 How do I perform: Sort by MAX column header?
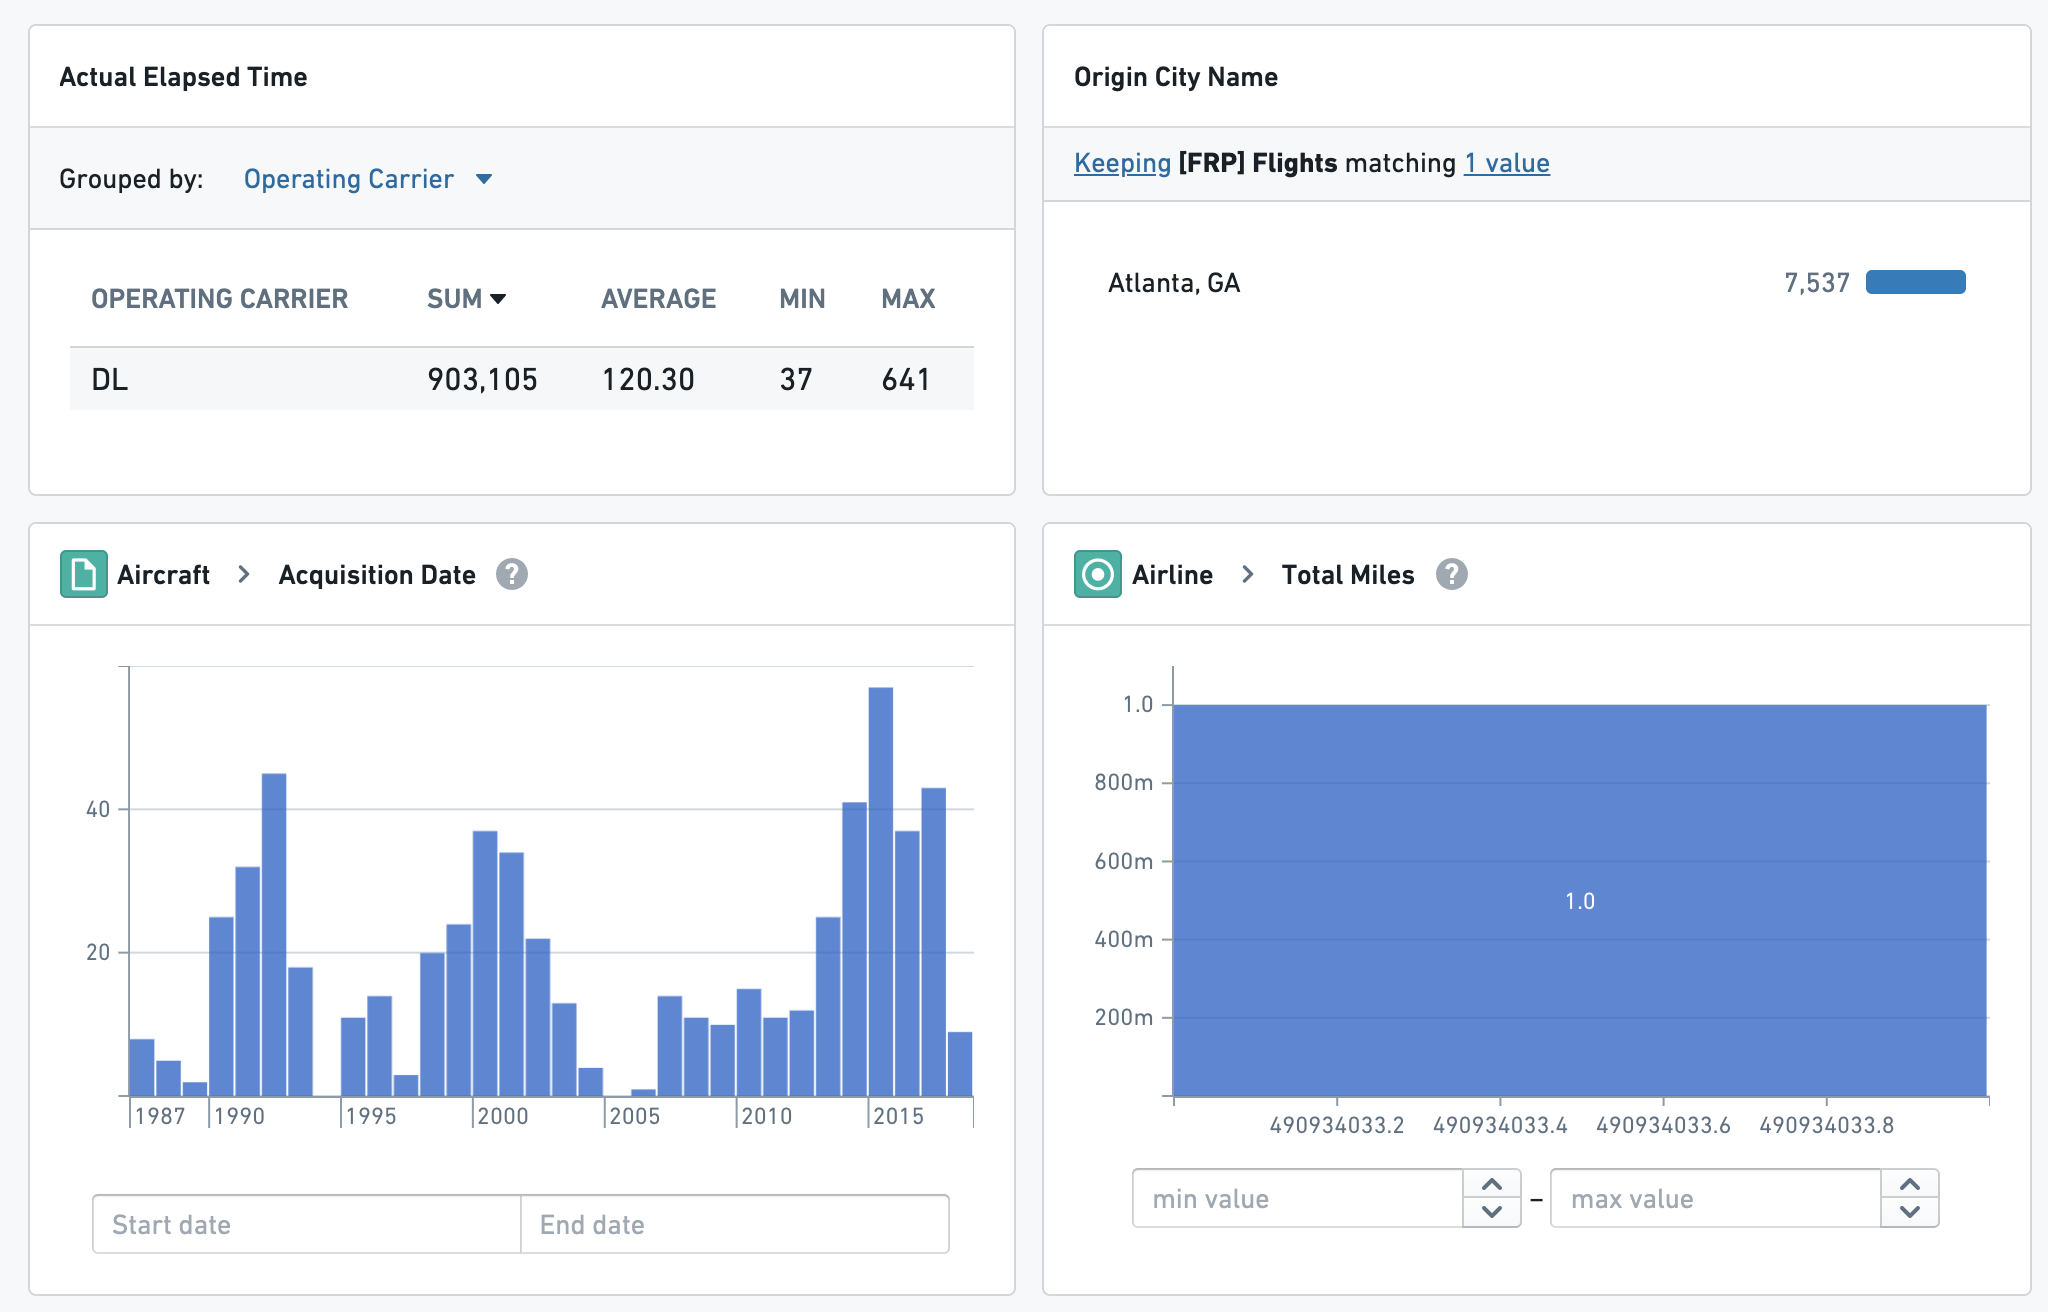pyautogui.click(x=908, y=298)
